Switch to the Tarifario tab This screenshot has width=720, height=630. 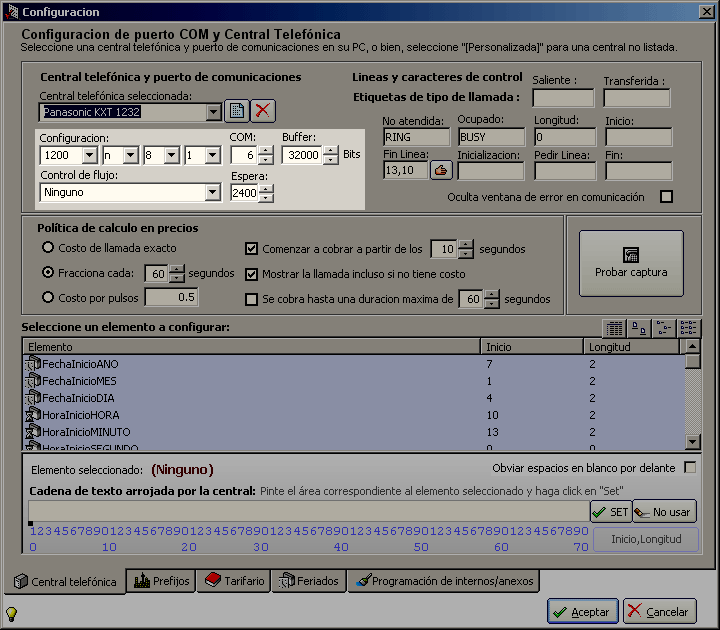point(234,581)
